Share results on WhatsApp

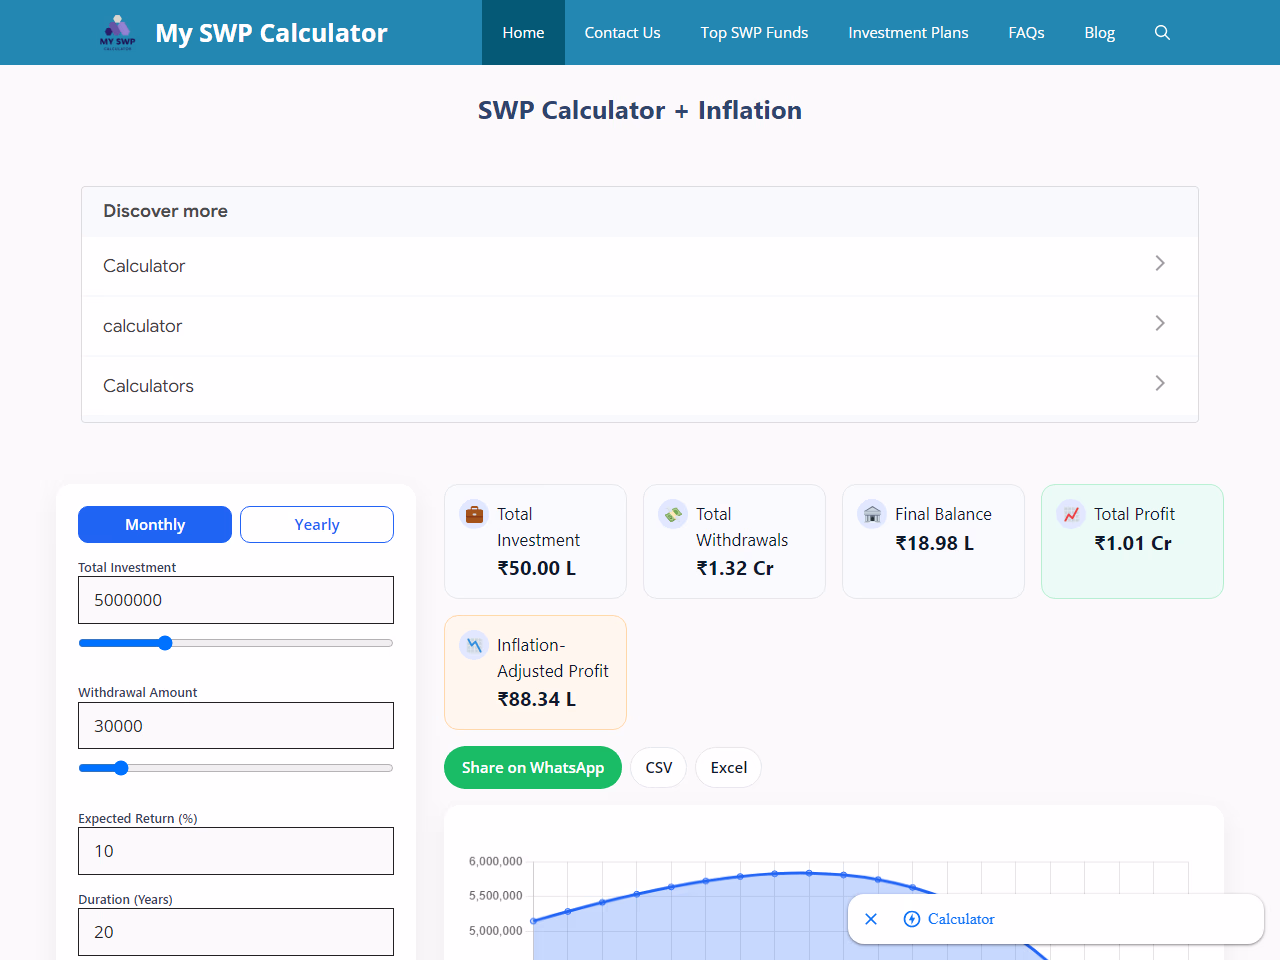coord(533,768)
